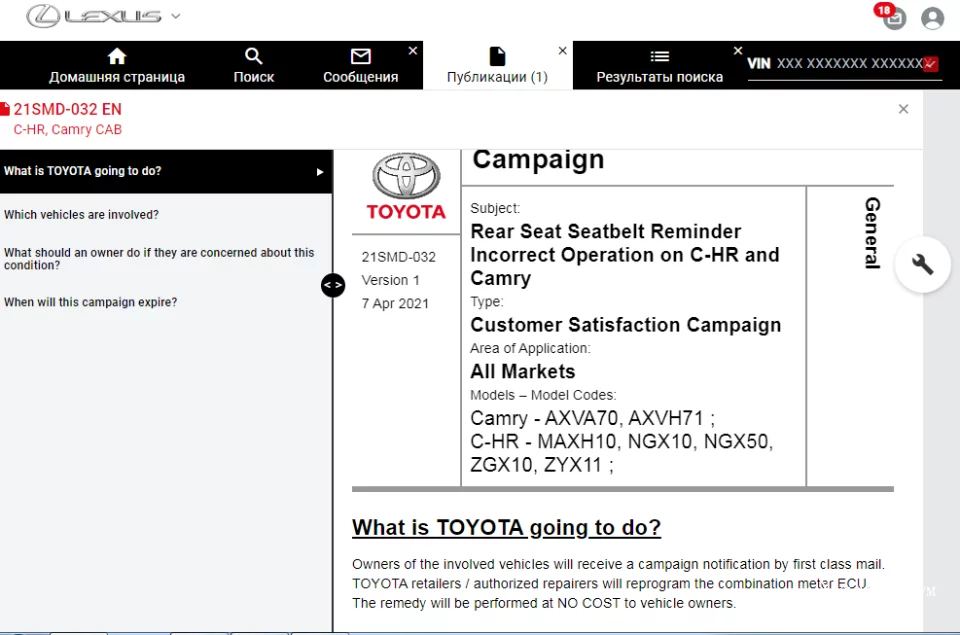The image size is (960, 635).
Task: Click the 'C-HR, Camry CAB' subtitle
Action: (x=67, y=130)
